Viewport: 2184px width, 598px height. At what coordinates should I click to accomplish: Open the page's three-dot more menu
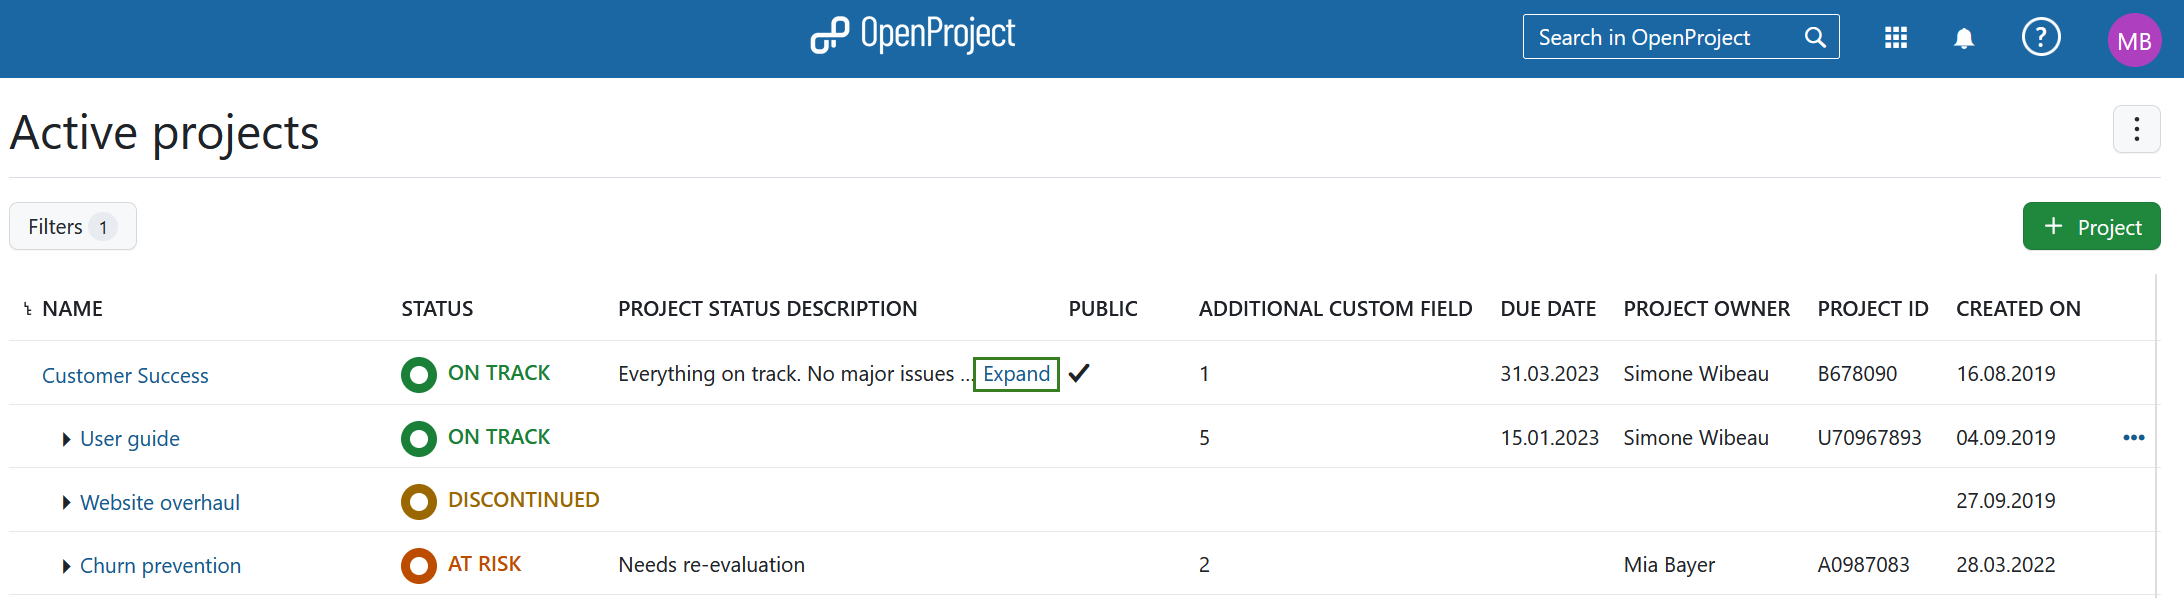[2136, 130]
